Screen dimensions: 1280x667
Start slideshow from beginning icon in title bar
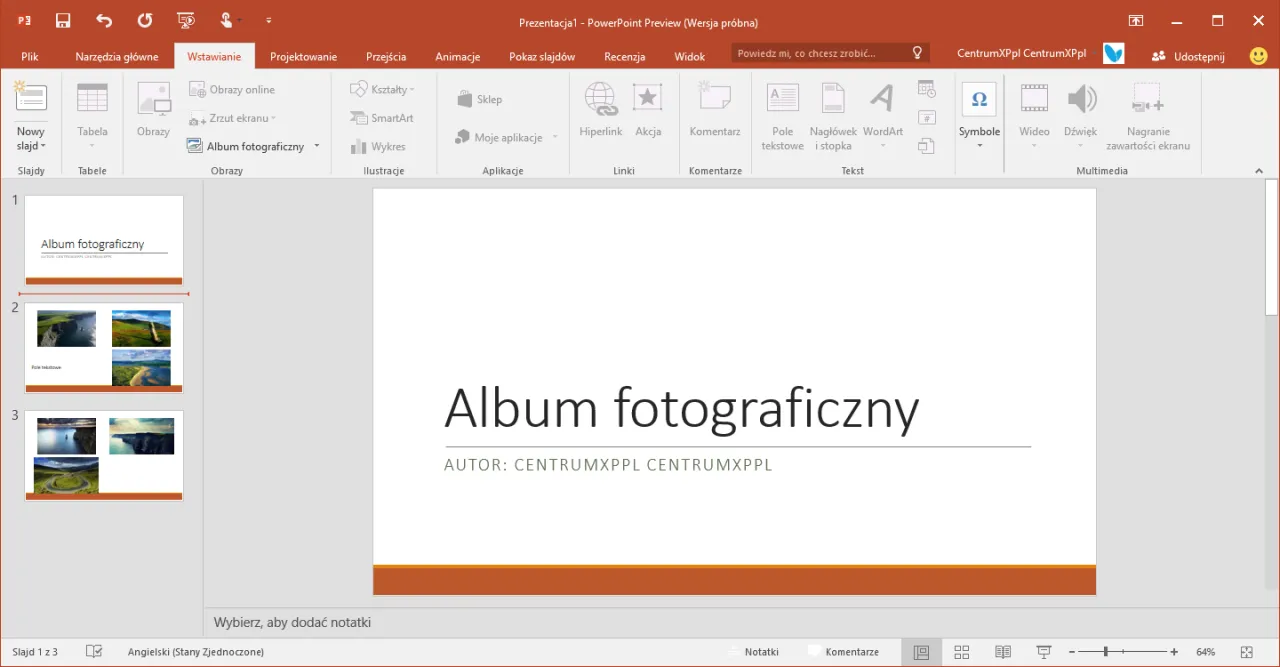[185, 20]
